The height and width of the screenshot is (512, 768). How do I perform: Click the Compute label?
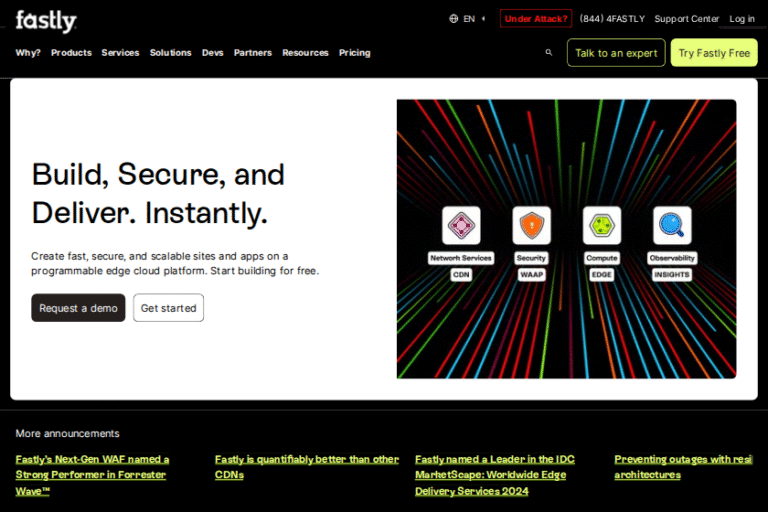[602, 258]
